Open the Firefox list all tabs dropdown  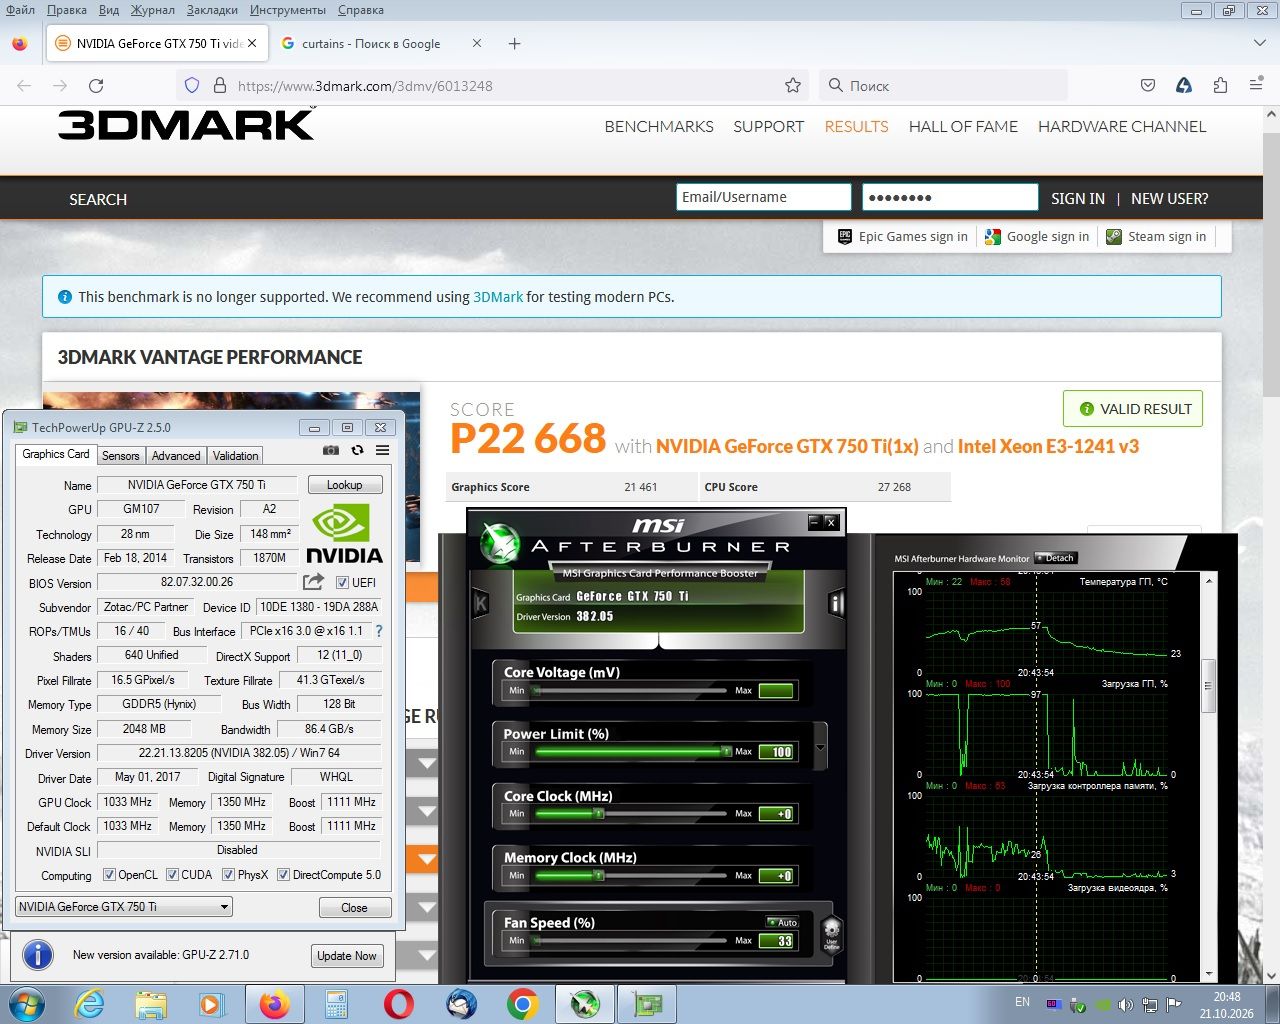pyautogui.click(x=1260, y=44)
